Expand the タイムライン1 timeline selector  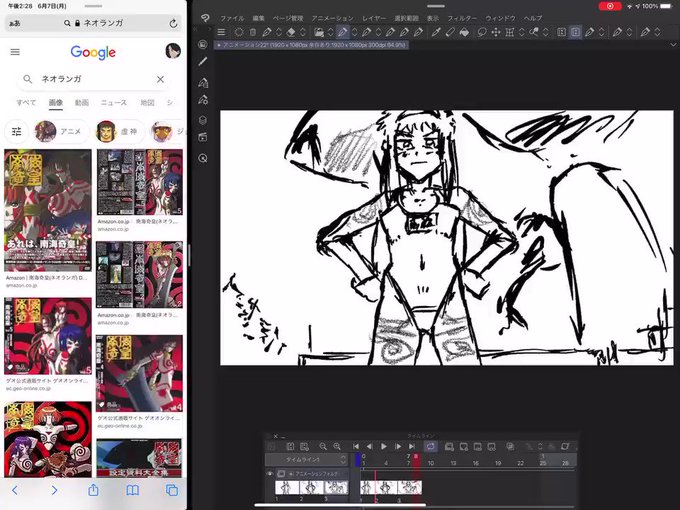[307, 459]
